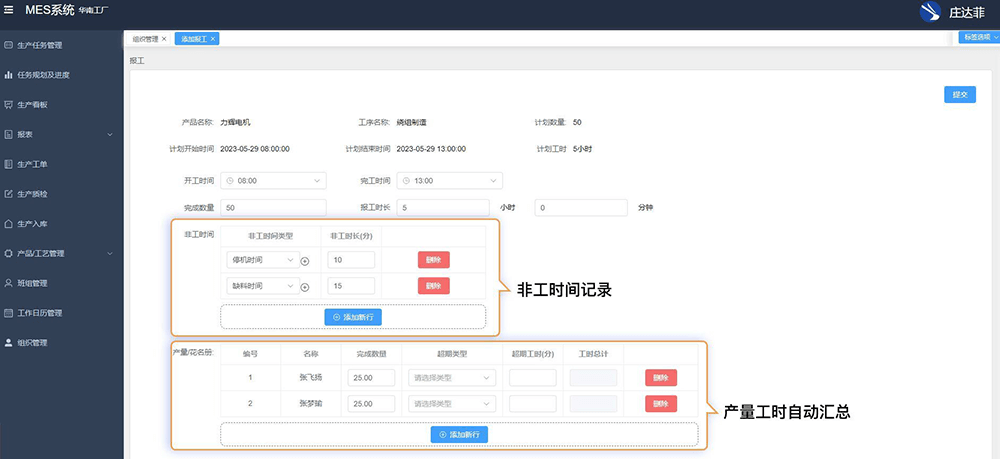Click the 组织管理 user icon in sidebar
This screenshot has height=459, width=1000.
(8, 342)
